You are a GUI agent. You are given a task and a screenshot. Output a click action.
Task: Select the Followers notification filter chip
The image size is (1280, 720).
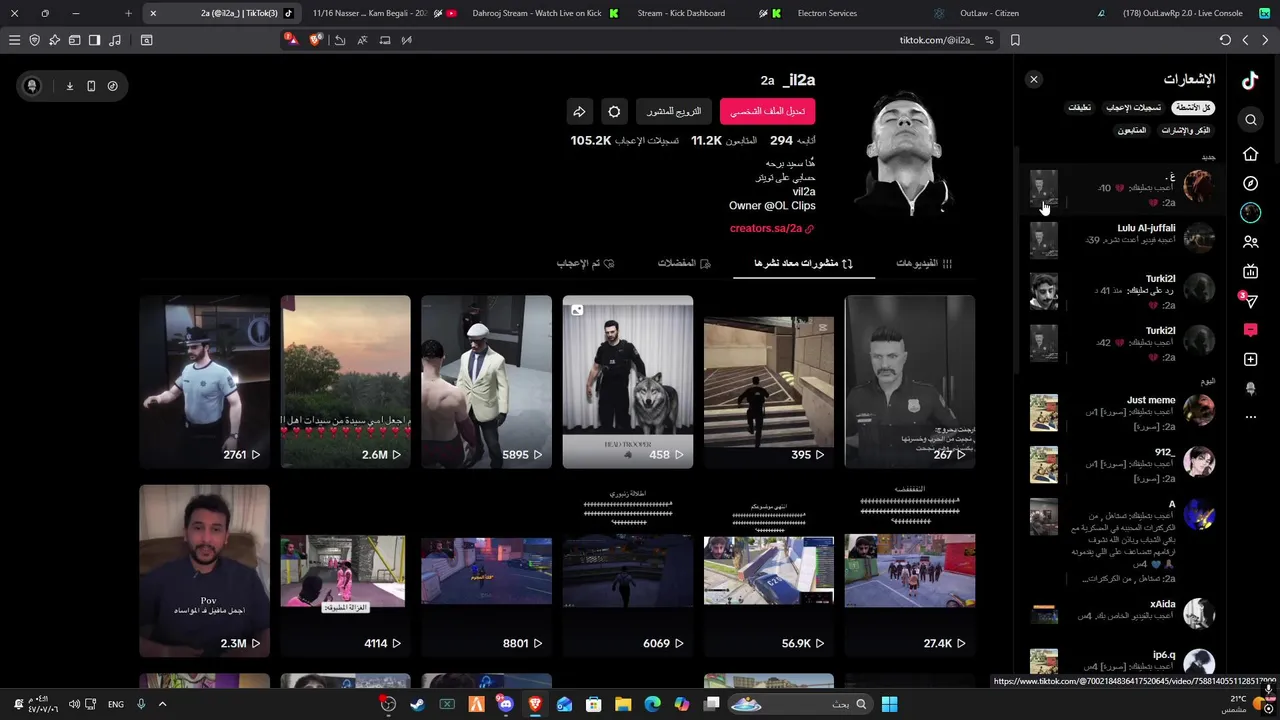point(1132,130)
